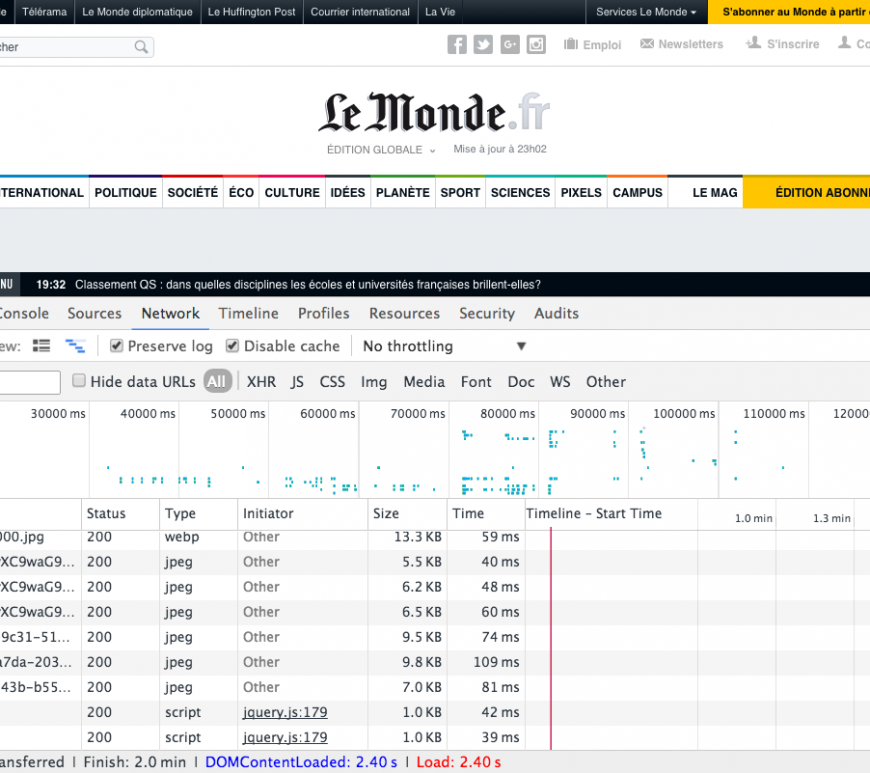Screen dimensions: 870x773
Task: Sort requests by Status column
Action: (120, 514)
